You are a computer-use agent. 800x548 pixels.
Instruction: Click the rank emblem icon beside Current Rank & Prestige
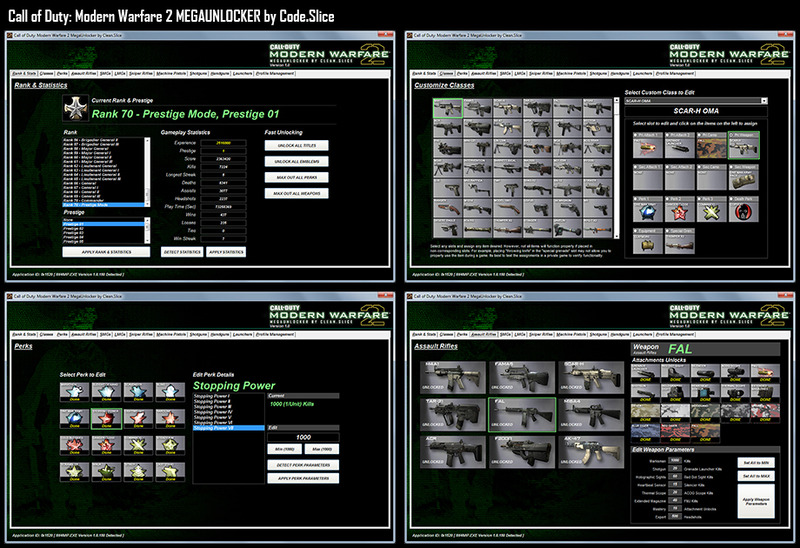coord(76,108)
